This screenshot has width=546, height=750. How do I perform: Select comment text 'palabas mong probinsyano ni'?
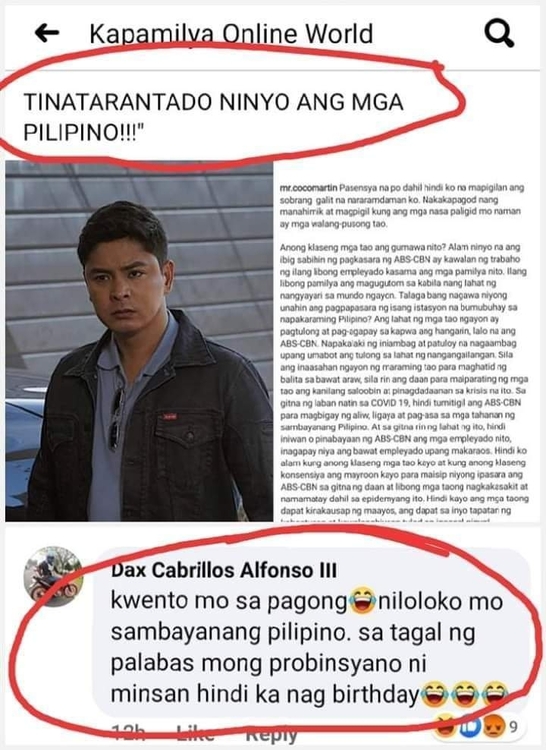pos(269,664)
